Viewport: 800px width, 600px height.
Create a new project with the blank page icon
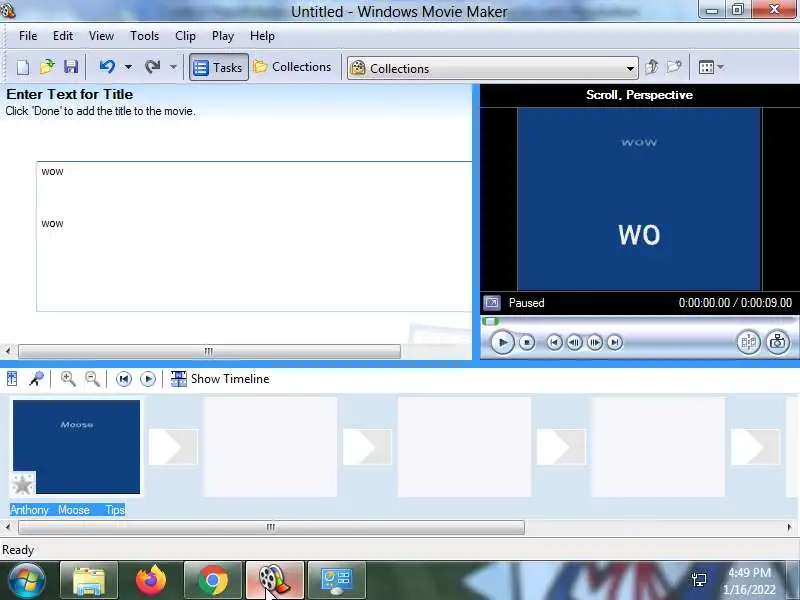(23, 67)
